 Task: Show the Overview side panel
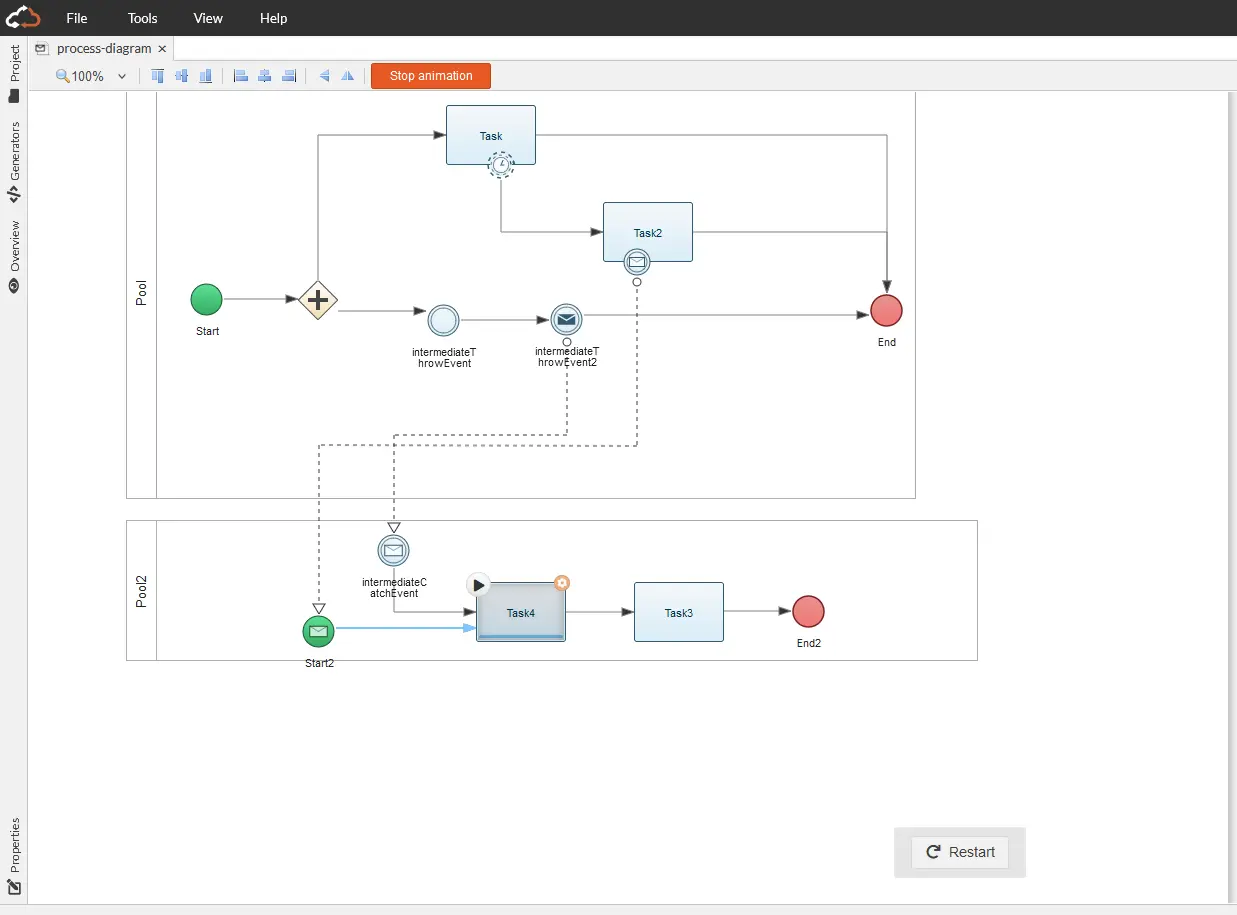[x=14, y=256]
